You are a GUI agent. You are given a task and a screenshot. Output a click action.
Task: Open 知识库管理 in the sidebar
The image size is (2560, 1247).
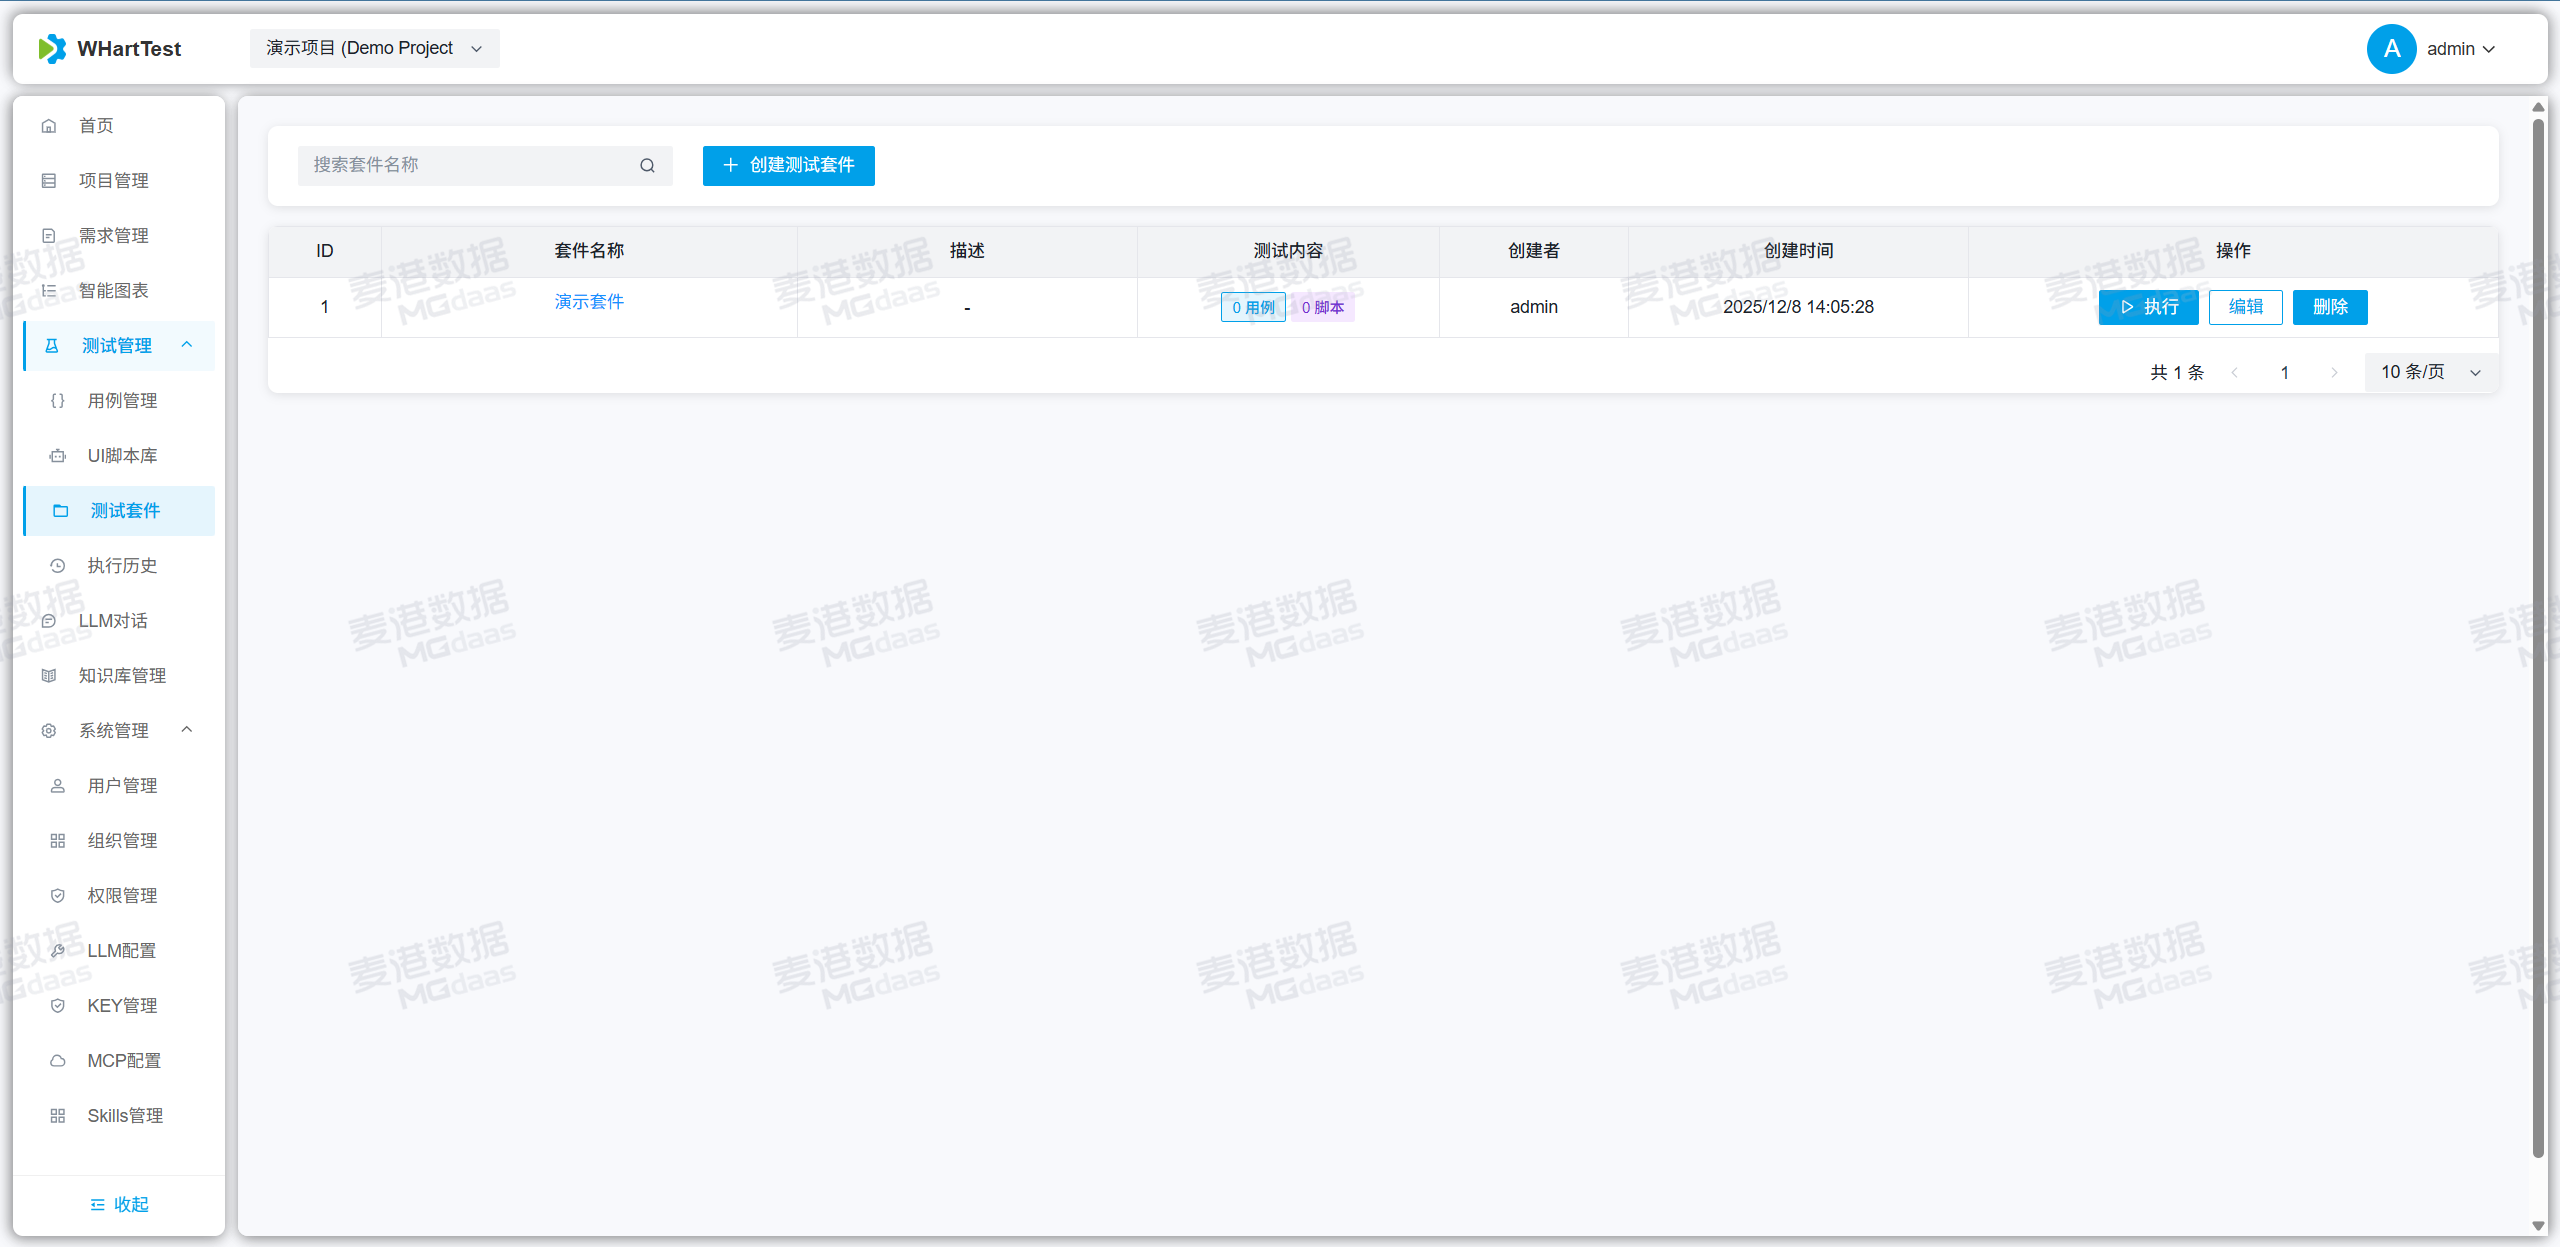(122, 676)
